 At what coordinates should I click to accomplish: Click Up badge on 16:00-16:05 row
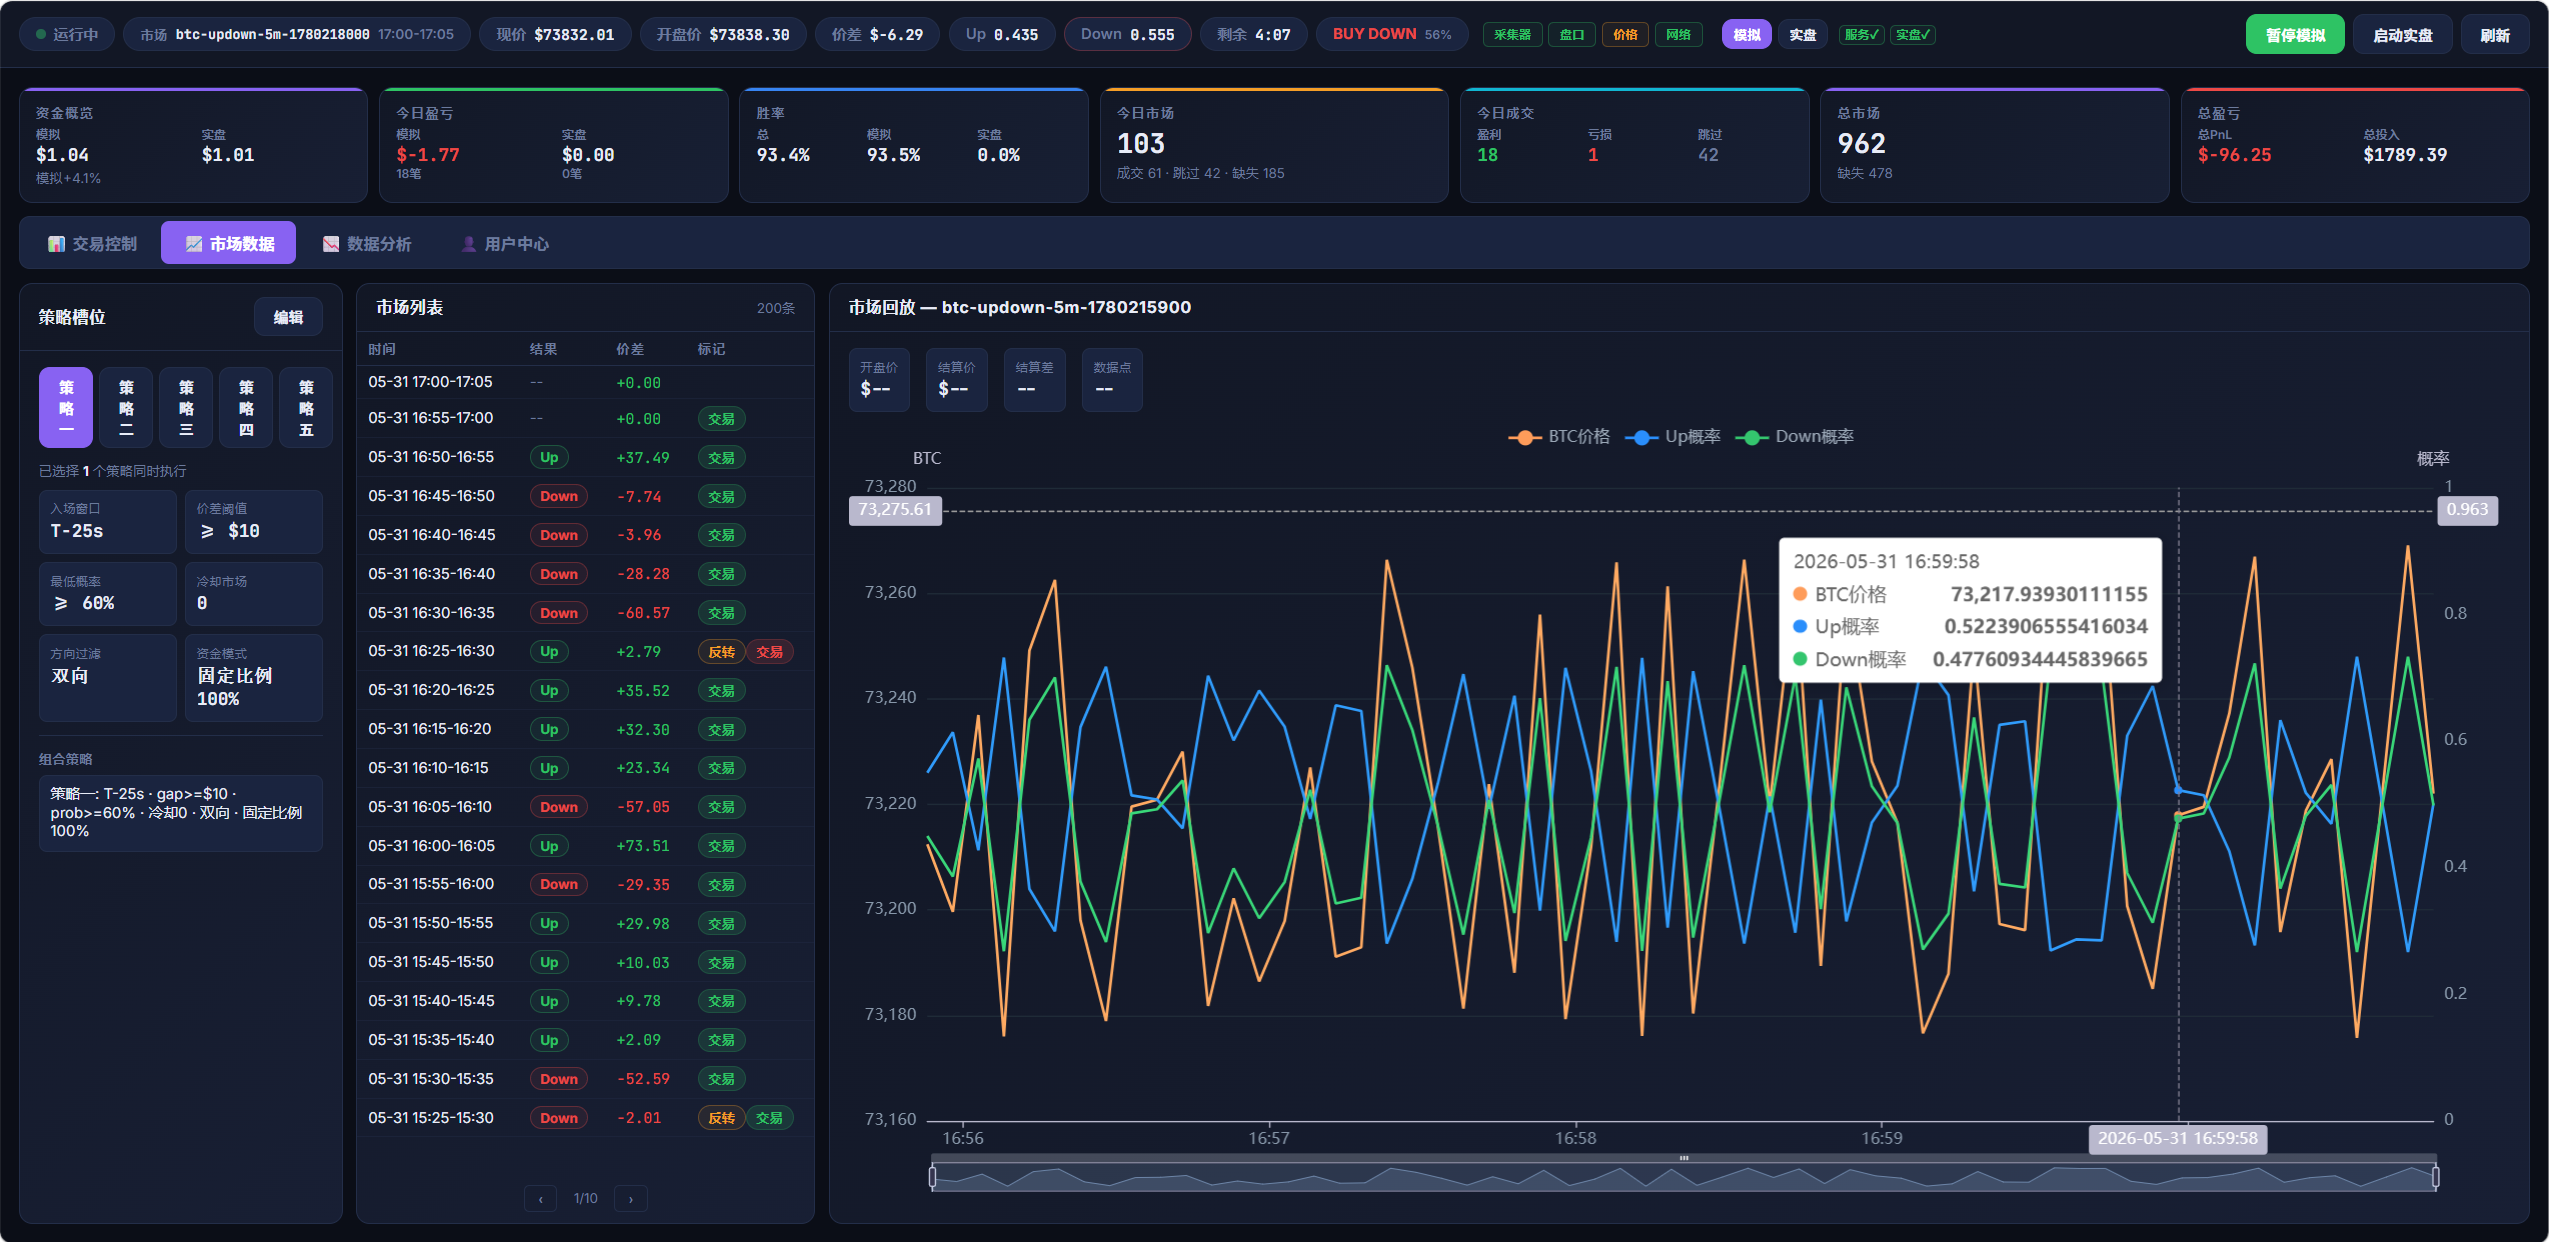point(549,846)
